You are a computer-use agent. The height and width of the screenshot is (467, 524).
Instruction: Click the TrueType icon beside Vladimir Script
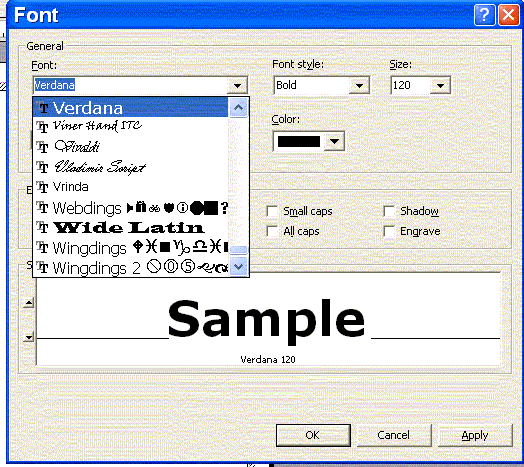[42, 167]
